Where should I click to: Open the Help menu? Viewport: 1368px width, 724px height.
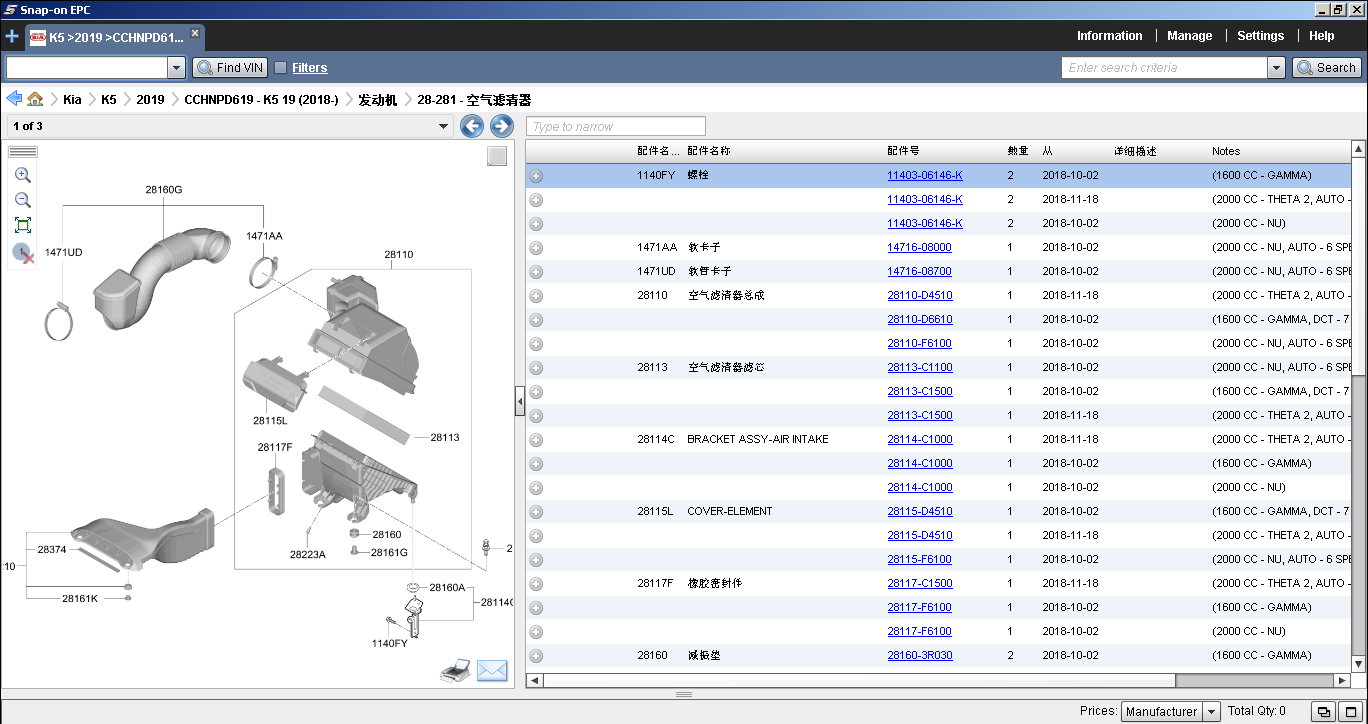coord(1322,36)
